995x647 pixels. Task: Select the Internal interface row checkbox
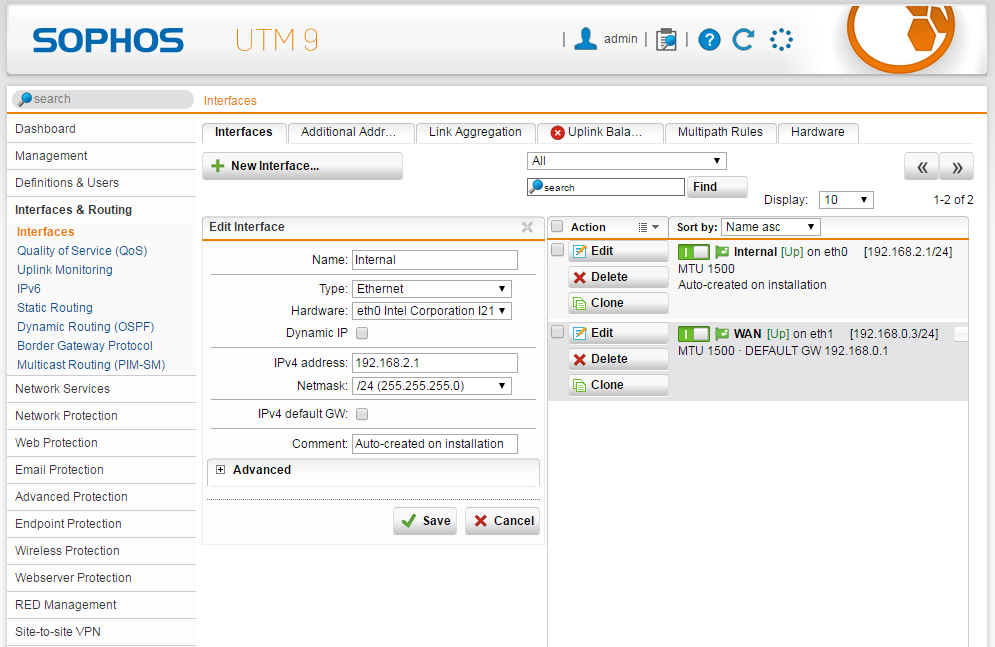coord(557,250)
